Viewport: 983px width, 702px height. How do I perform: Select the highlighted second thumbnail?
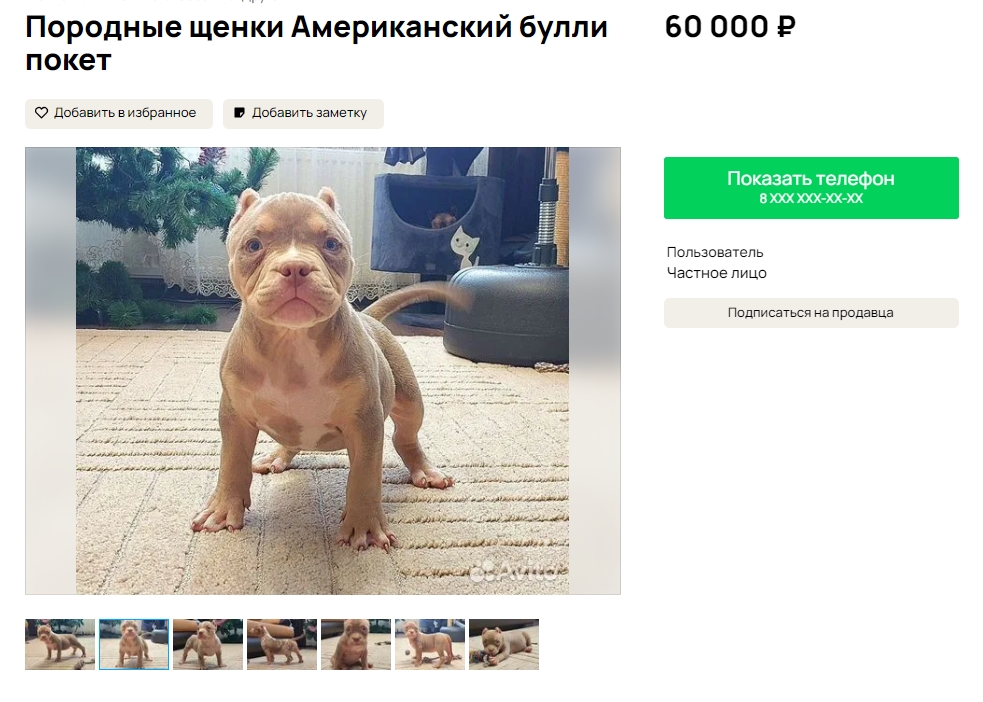(x=134, y=644)
